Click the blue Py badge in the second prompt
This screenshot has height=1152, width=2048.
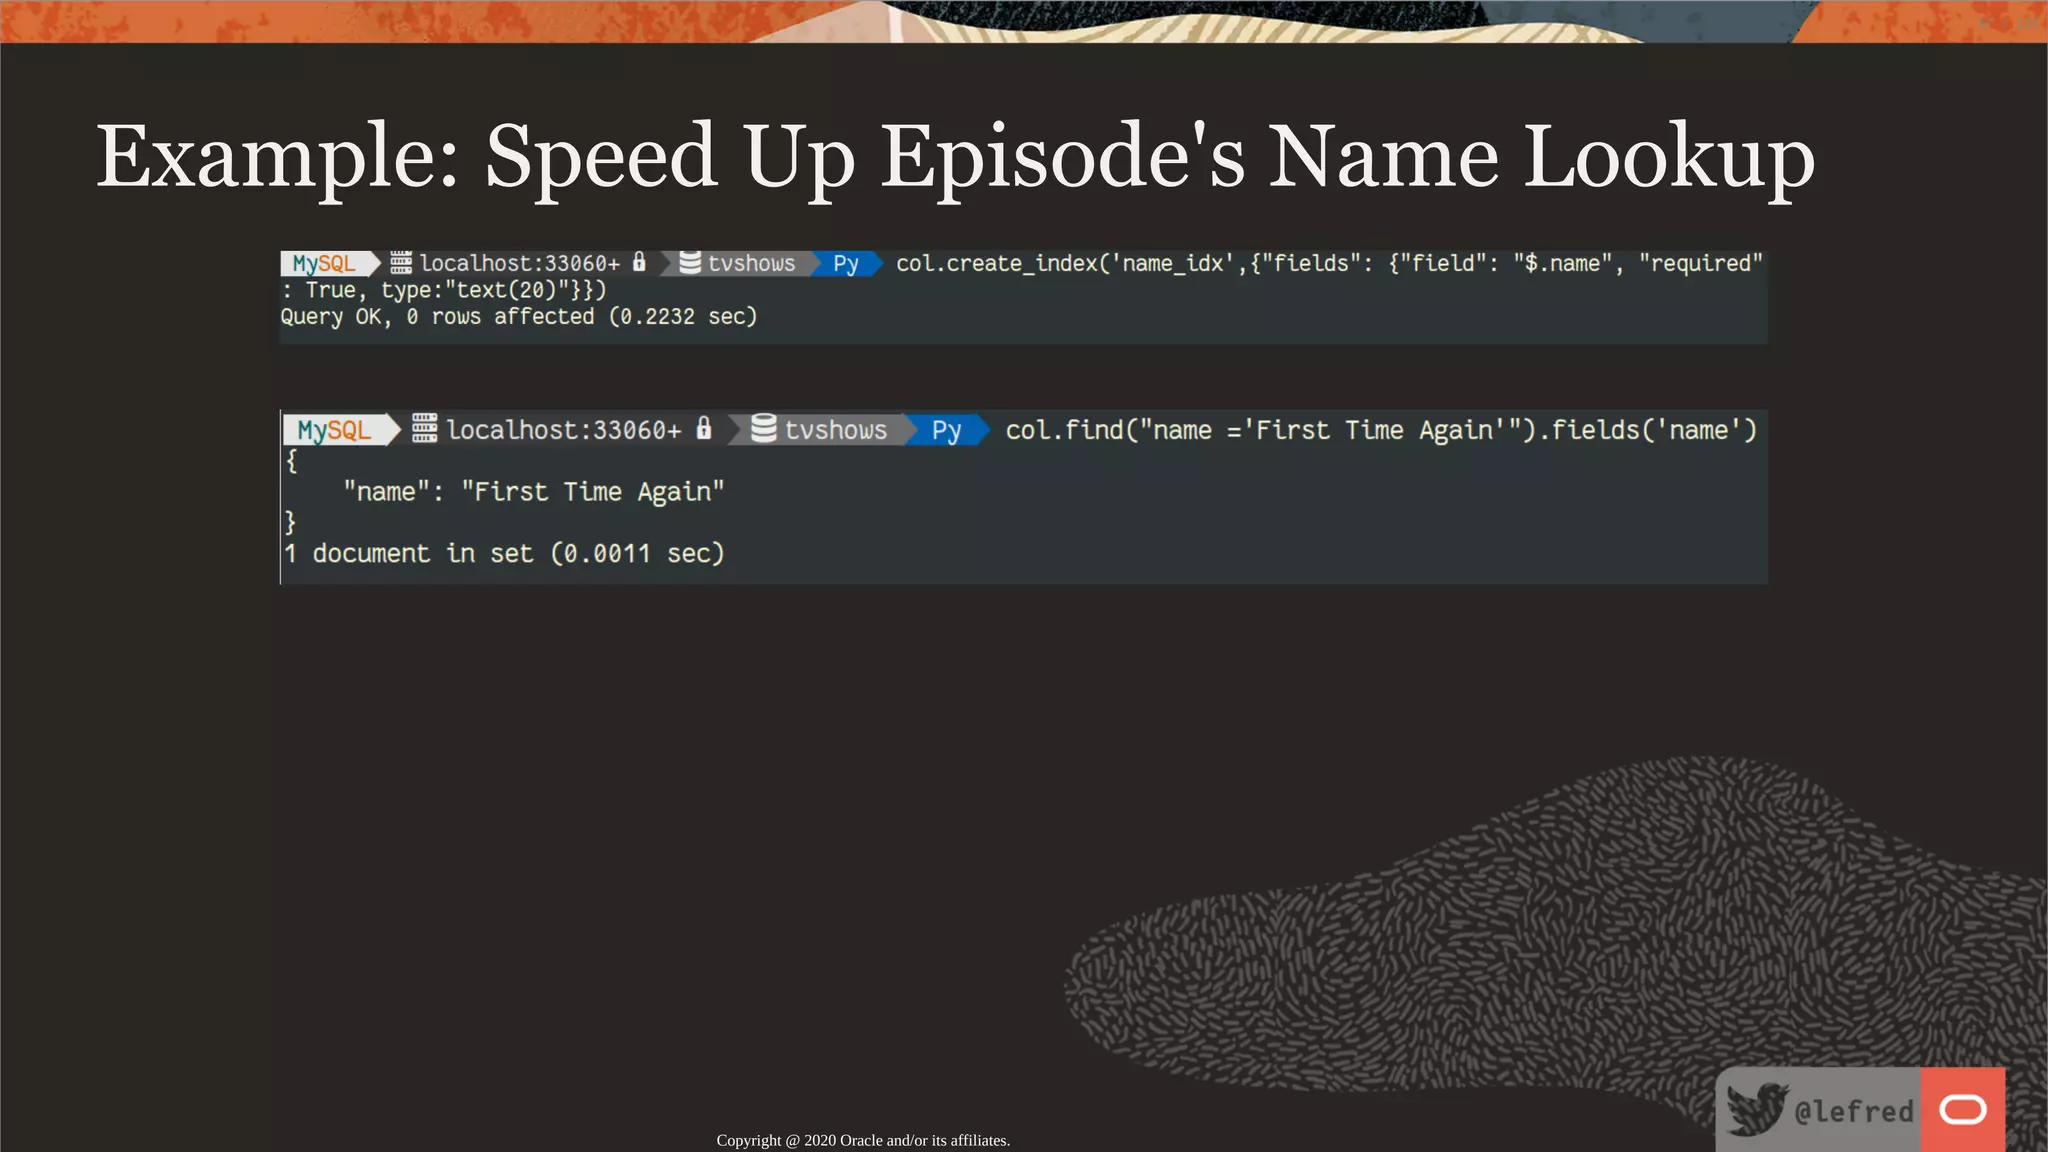coord(946,430)
